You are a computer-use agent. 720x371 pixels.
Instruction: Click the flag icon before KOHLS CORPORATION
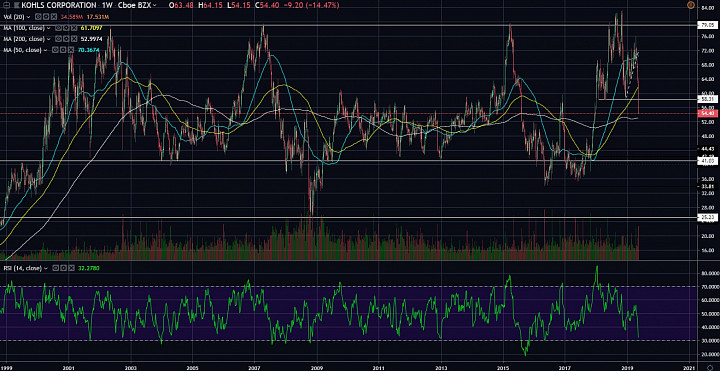point(17,5)
